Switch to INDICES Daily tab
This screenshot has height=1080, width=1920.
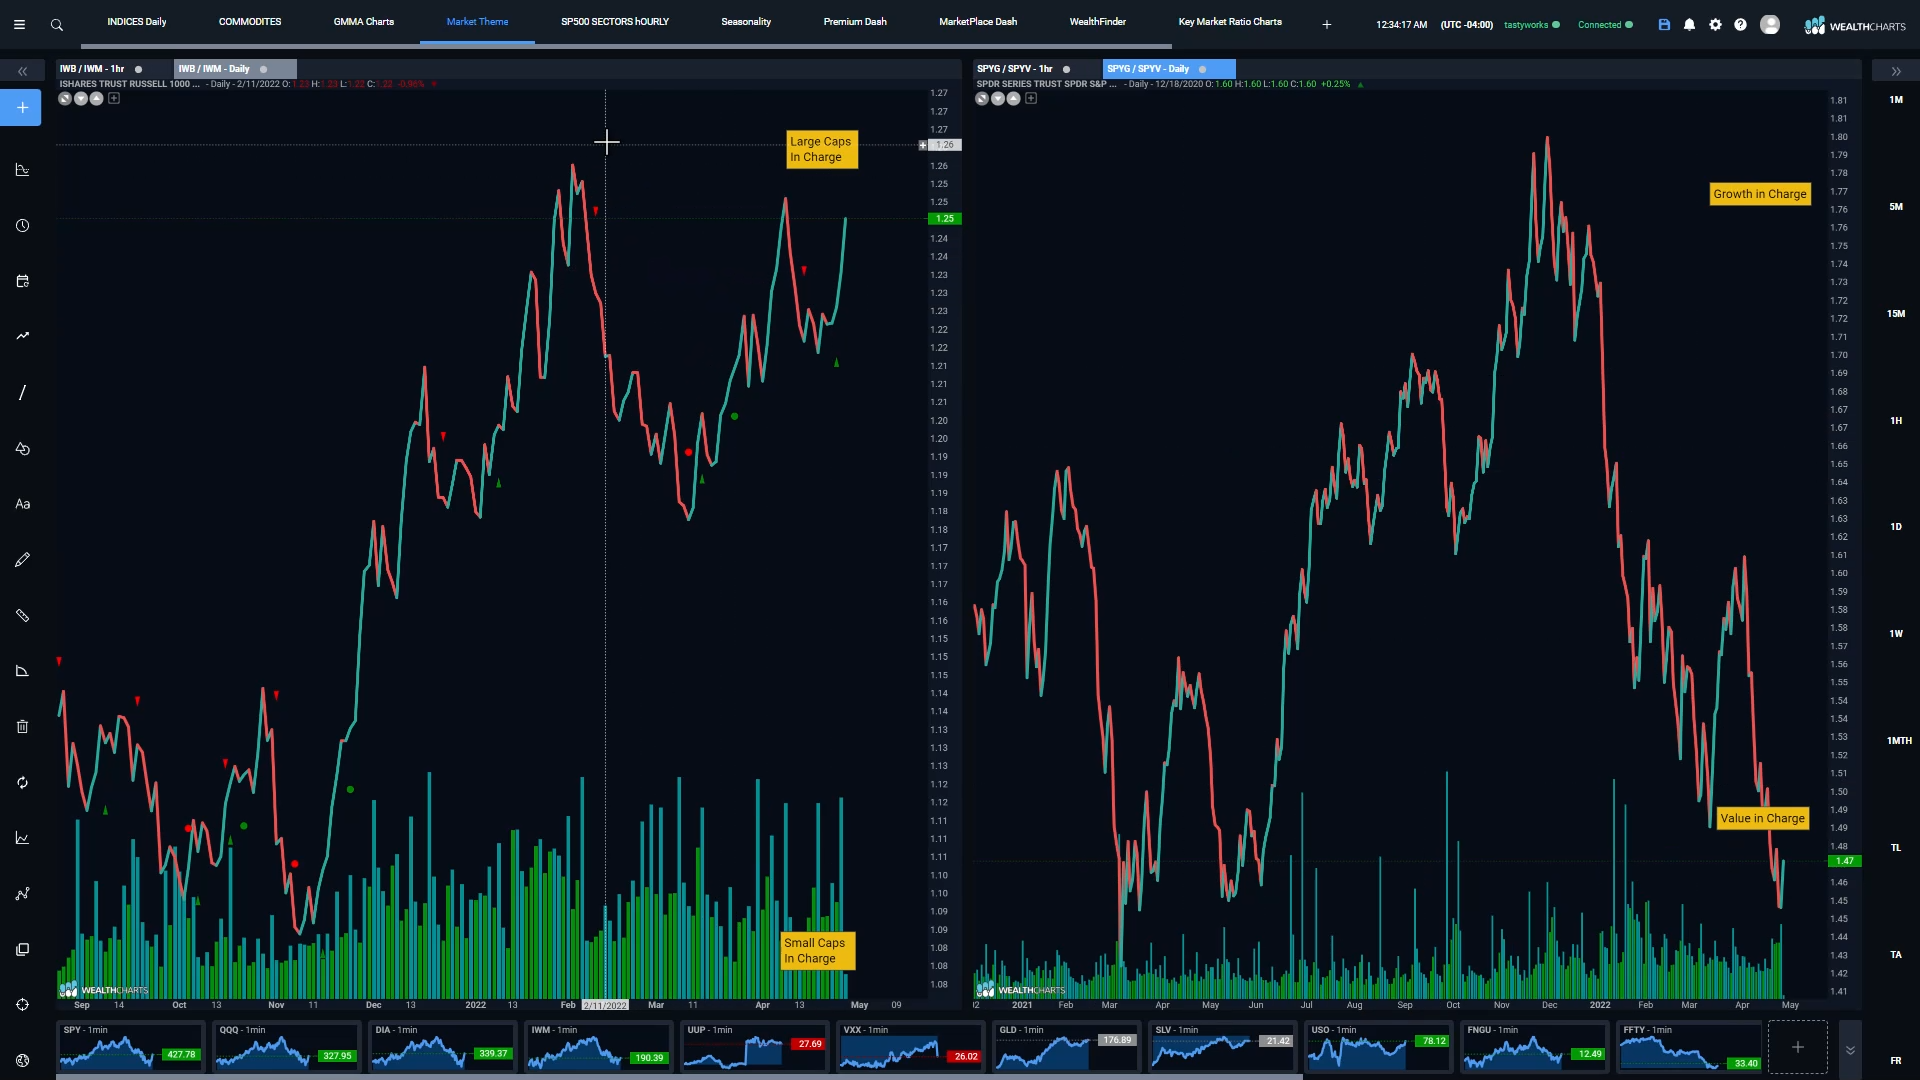pyautogui.click(x=137, y=22)
